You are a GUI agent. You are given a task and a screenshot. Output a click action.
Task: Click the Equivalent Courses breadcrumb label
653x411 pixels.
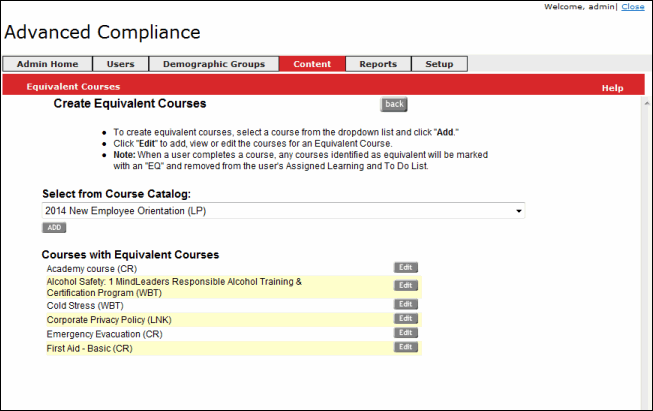(x=73, y=87)
